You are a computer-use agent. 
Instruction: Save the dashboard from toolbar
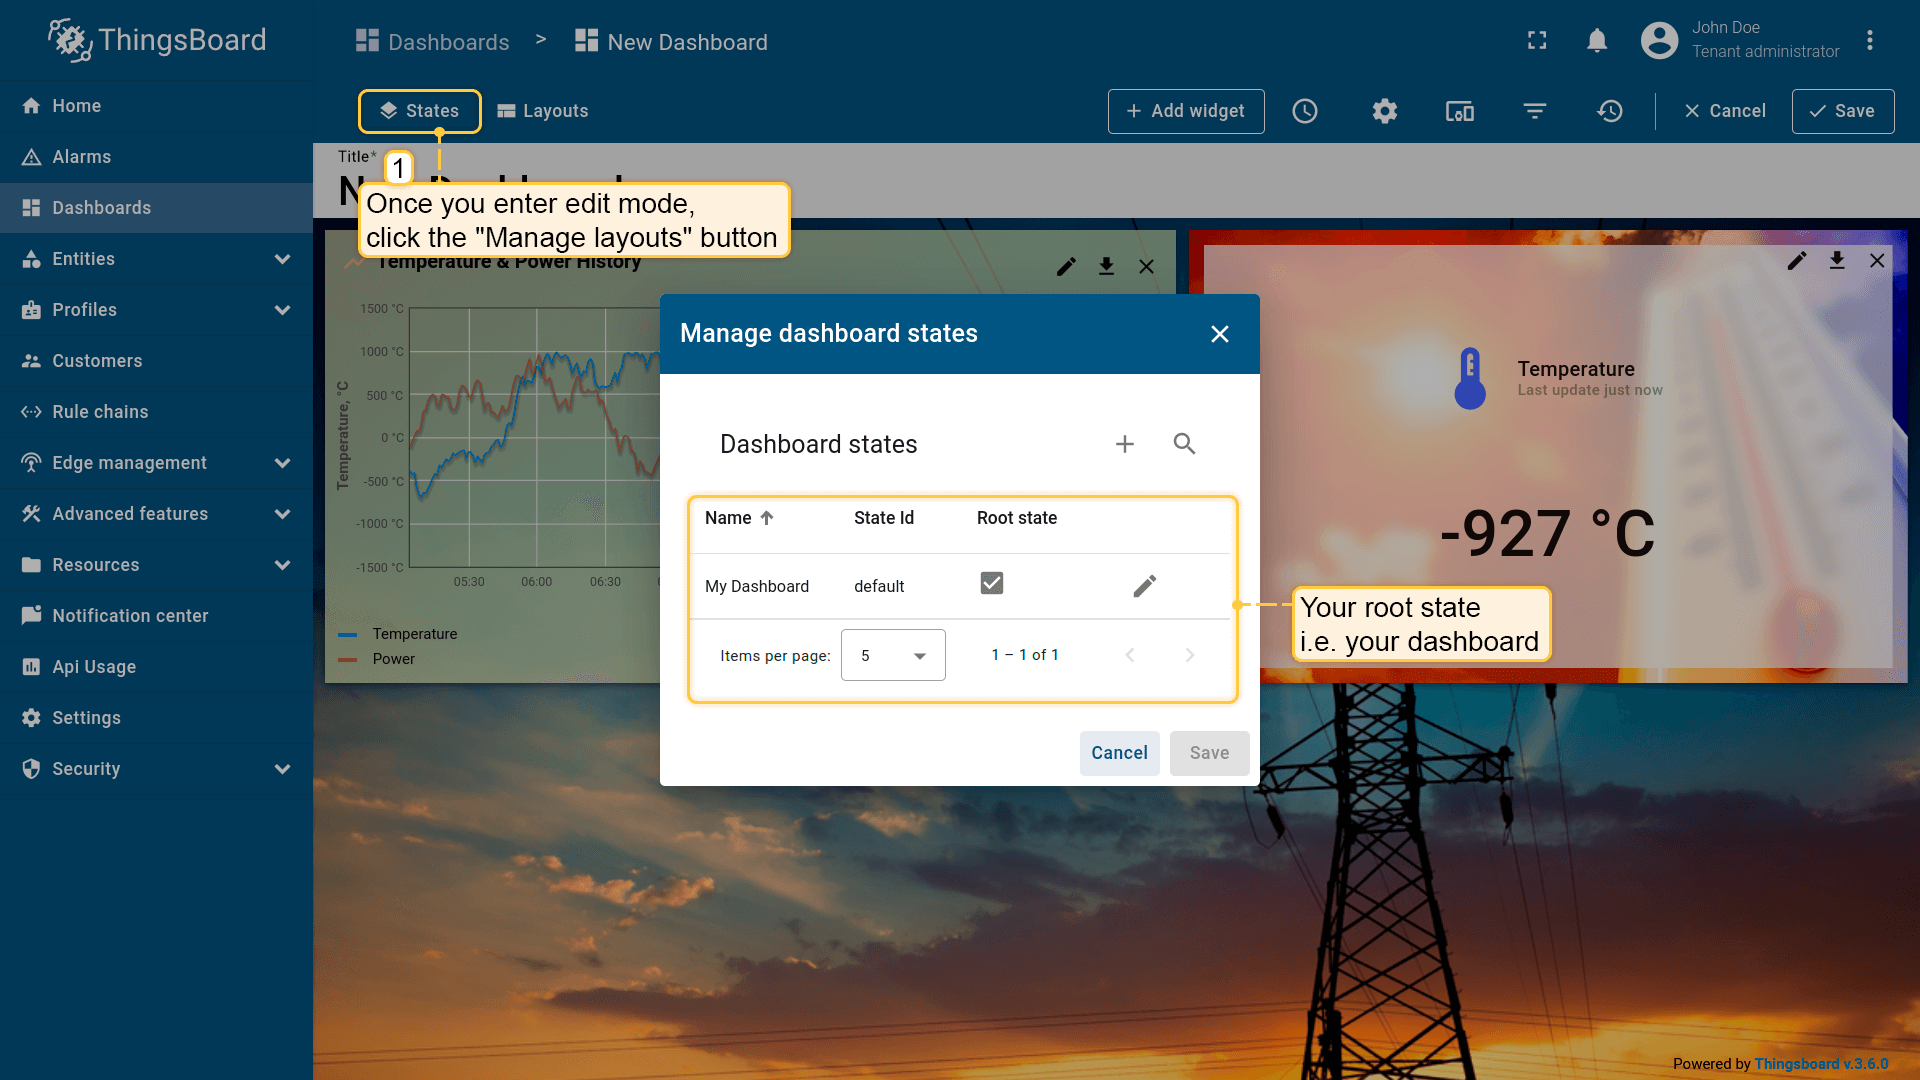1843,111
